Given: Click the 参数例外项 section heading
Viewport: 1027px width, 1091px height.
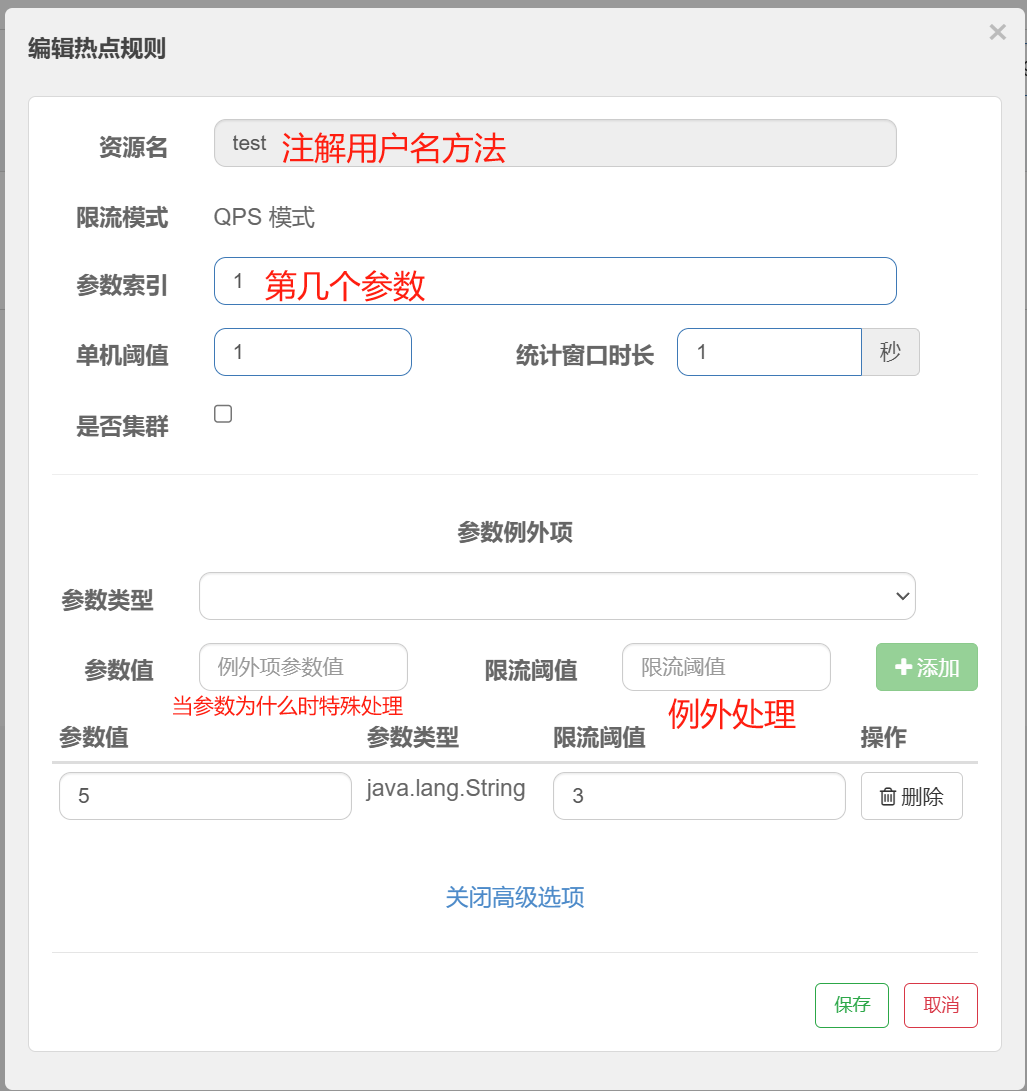Looking at the screenshot, I should (514, 532).
